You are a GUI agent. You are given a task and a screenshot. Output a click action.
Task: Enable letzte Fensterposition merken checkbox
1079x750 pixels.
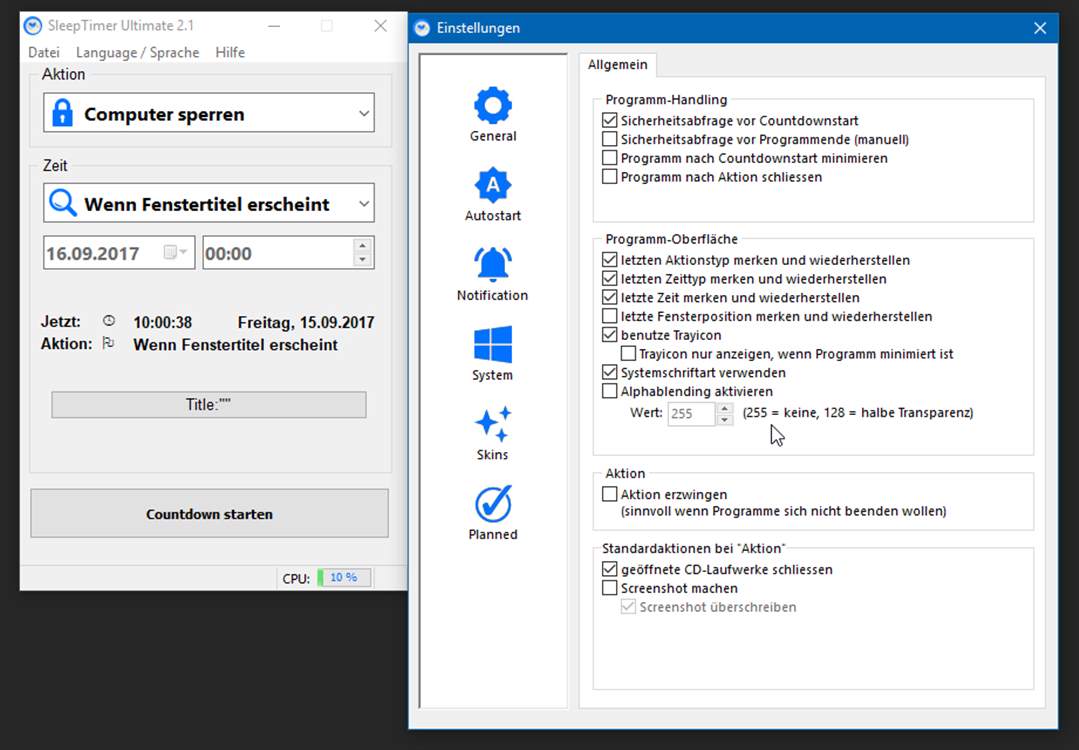click(609, 316)
